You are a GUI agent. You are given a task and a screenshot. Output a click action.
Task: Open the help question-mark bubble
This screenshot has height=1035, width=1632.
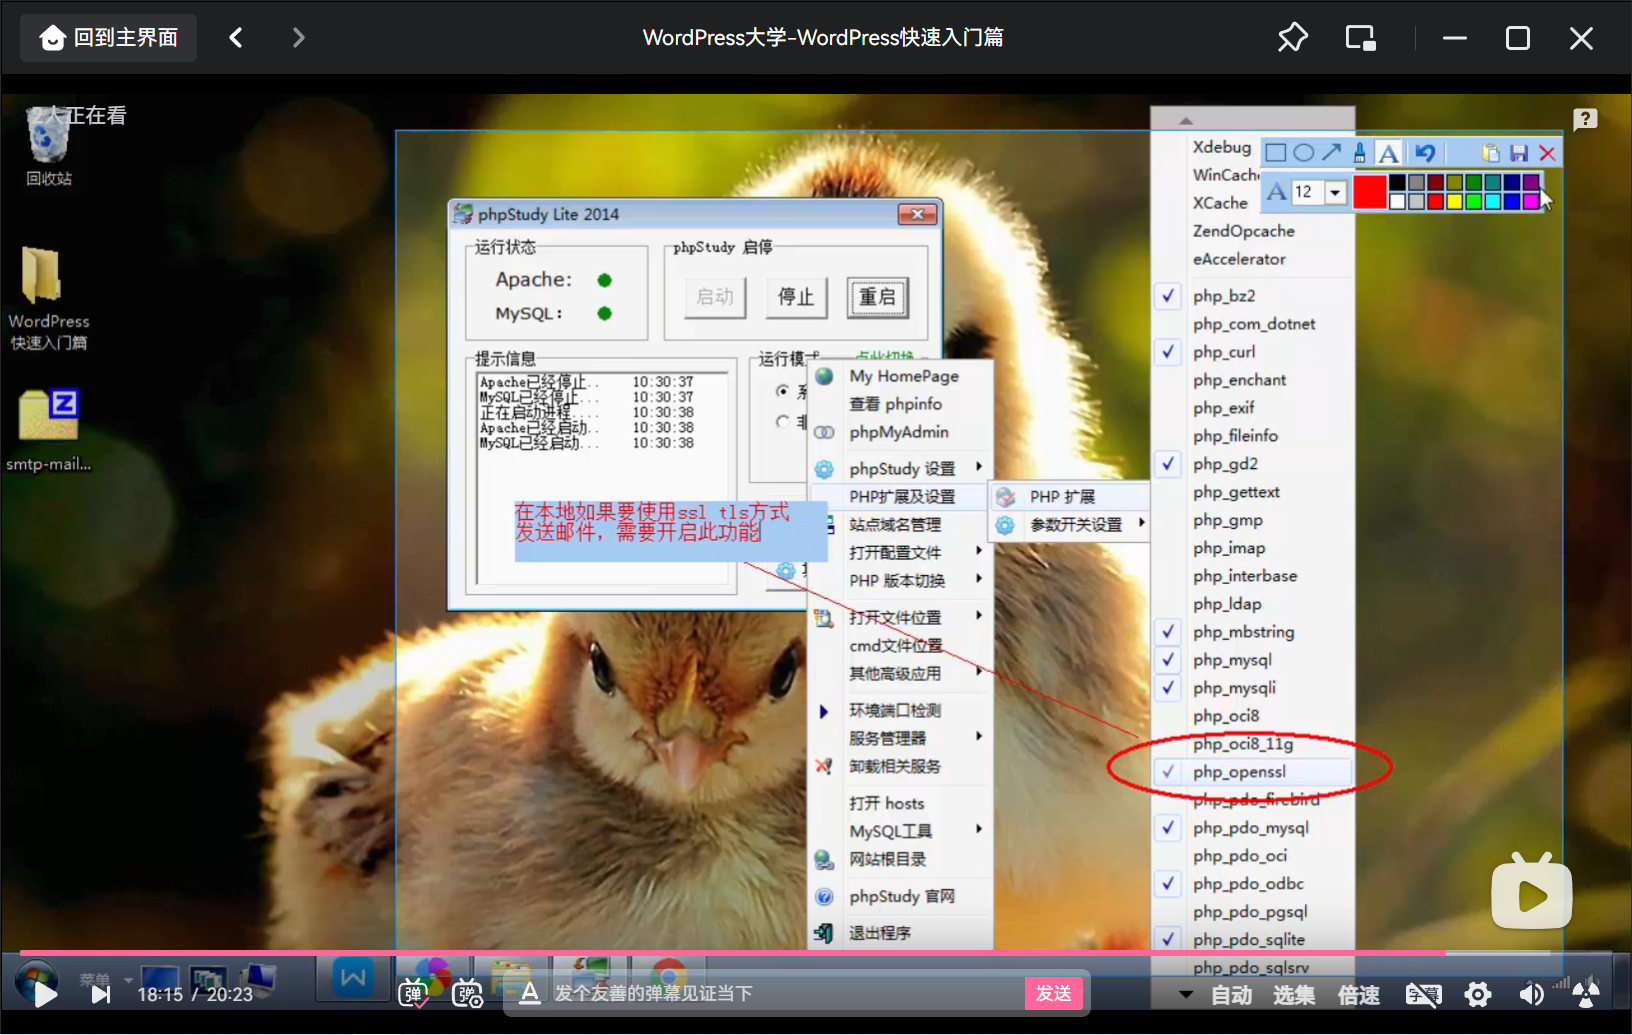coord(1585,120)
